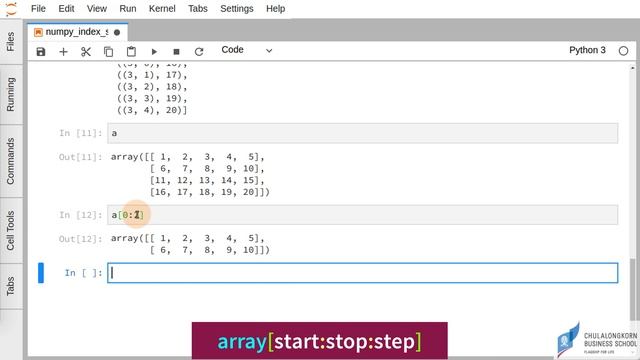This screenshot has width=640, height=360.
Task: Restart the kernel with the circular arrow icon
Action: click(199, 52)
